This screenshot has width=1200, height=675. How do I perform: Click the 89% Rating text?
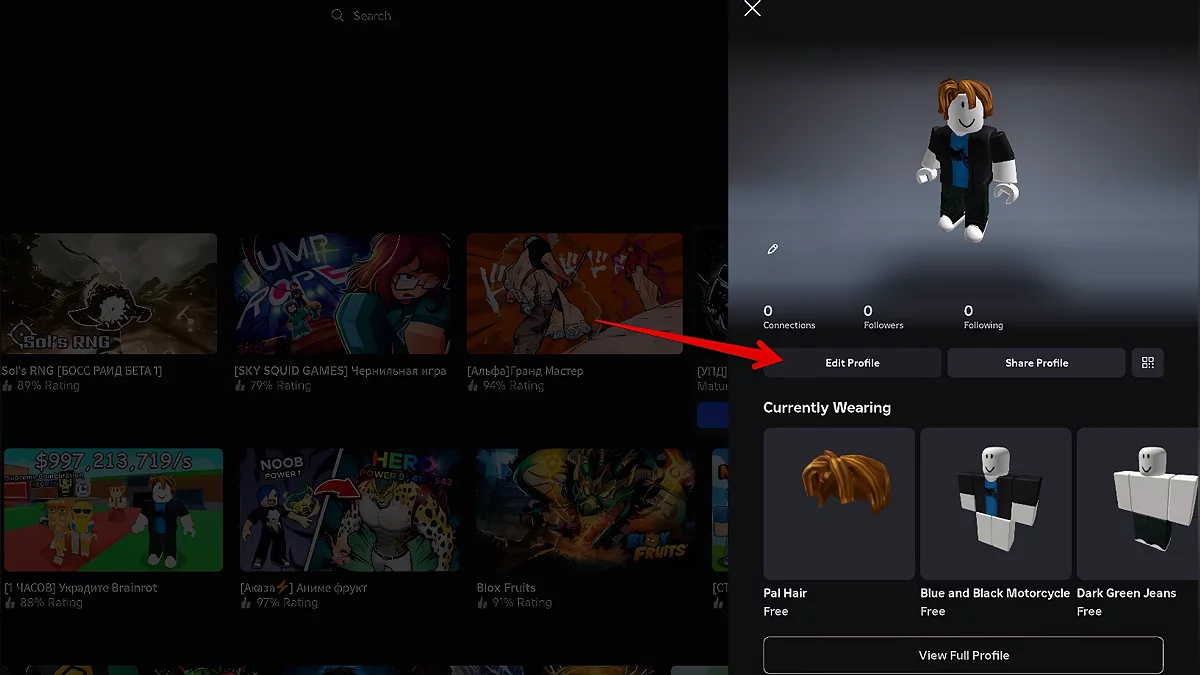point(48,386)
